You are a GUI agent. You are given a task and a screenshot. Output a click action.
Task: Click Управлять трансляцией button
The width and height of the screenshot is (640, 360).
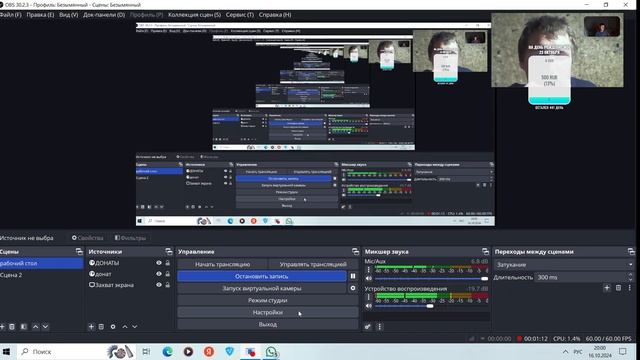pos(313,264)
